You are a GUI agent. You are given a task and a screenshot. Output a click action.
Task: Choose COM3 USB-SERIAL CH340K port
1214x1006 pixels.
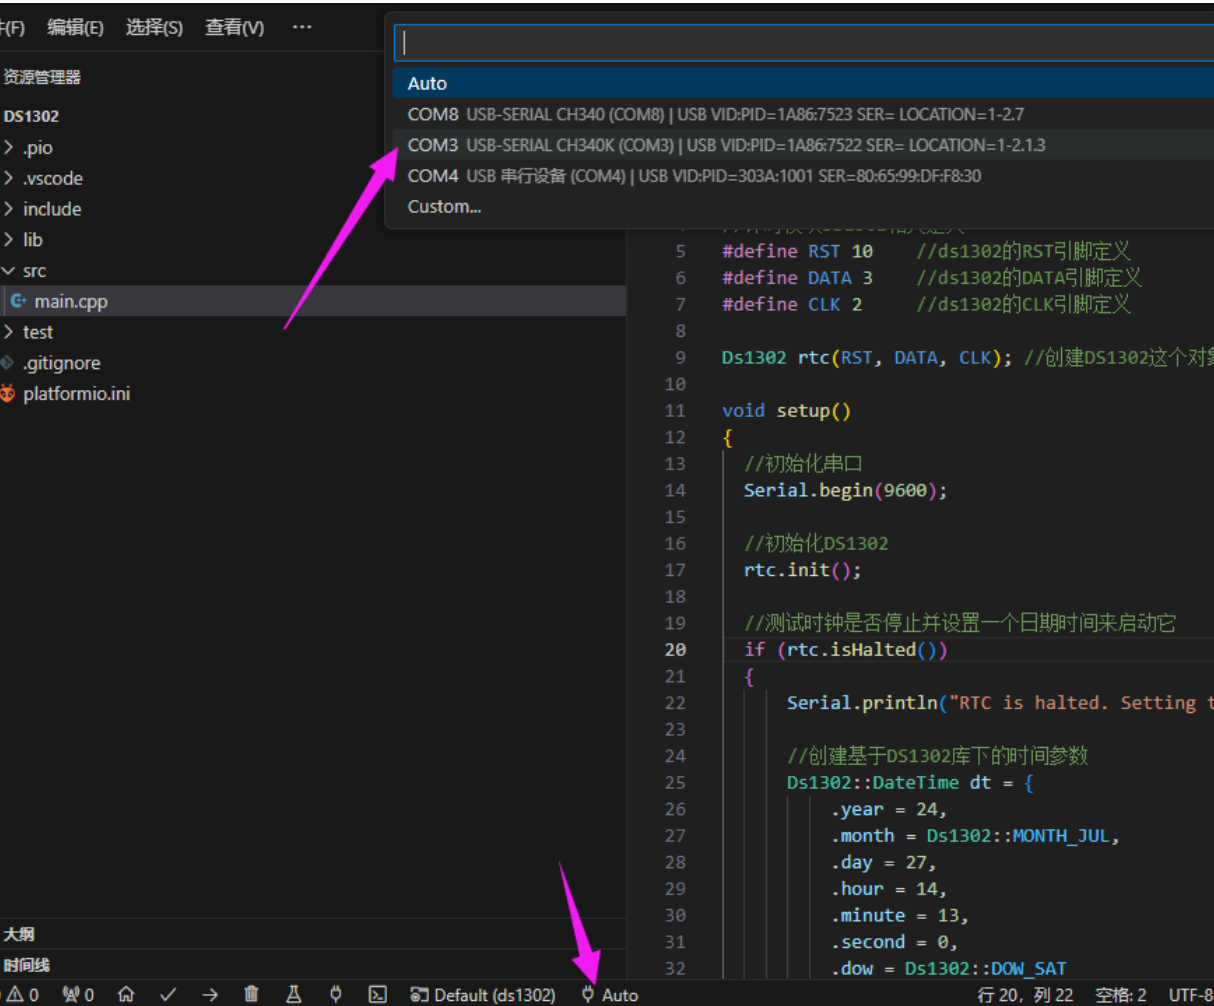[x=803, y=145]
